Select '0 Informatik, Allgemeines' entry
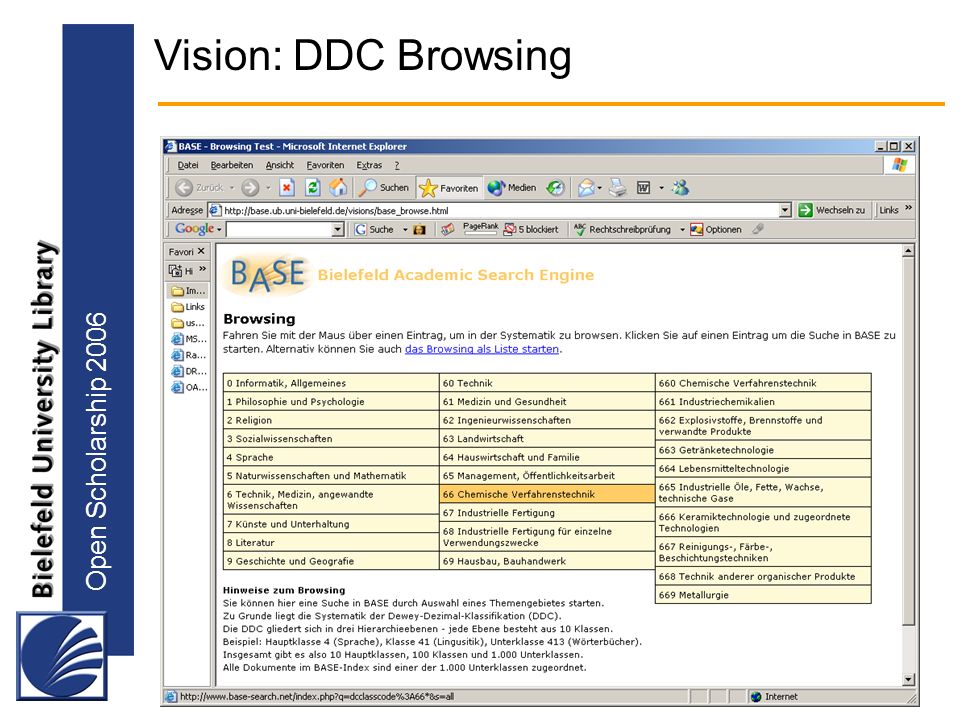Screen dimensions: 960x720 pos(331,383)
